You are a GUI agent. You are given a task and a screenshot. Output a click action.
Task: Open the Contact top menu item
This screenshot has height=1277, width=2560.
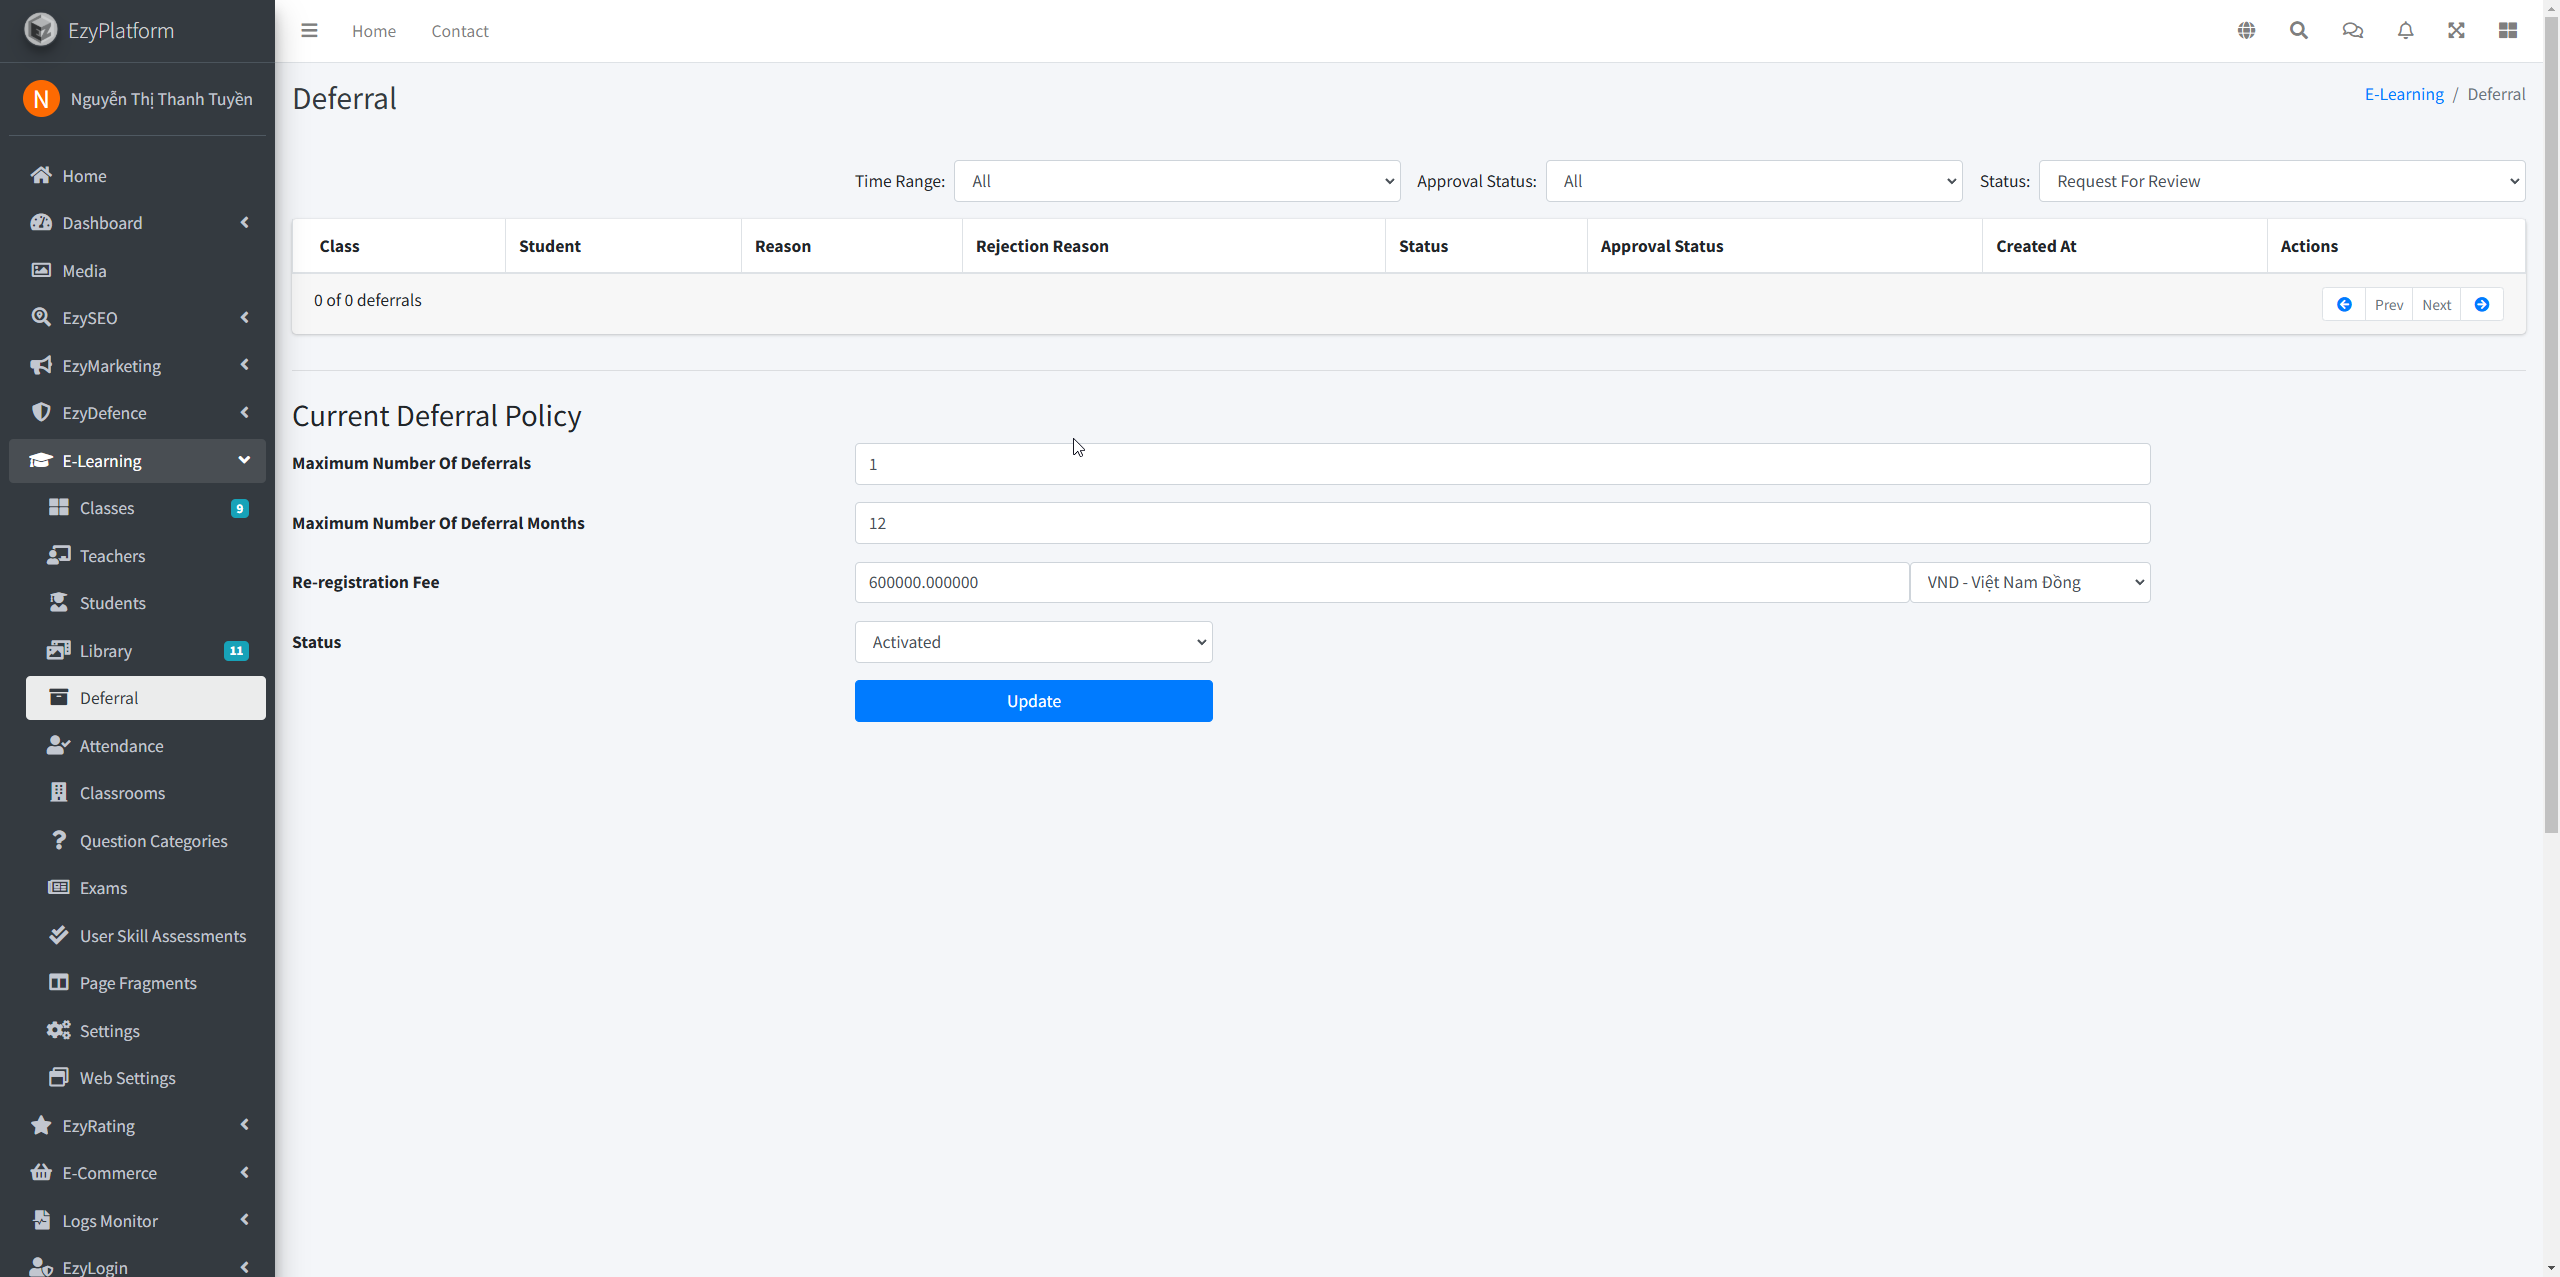[459, 31]
